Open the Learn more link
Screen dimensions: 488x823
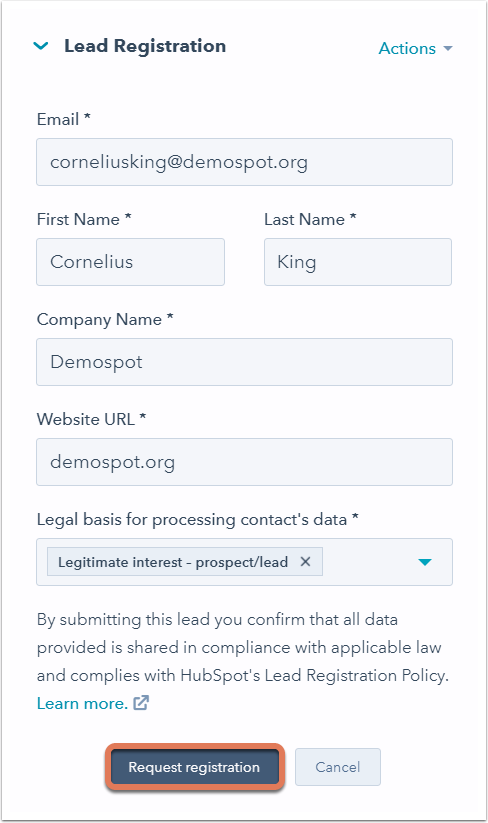click(82, 703)
